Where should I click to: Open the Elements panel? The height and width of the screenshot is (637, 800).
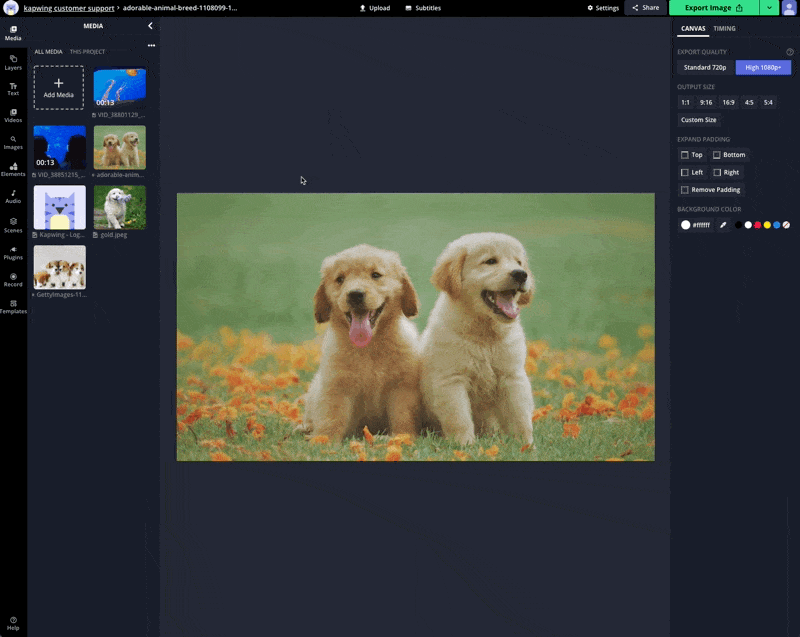pyautogui.click(x=13, y=170)
